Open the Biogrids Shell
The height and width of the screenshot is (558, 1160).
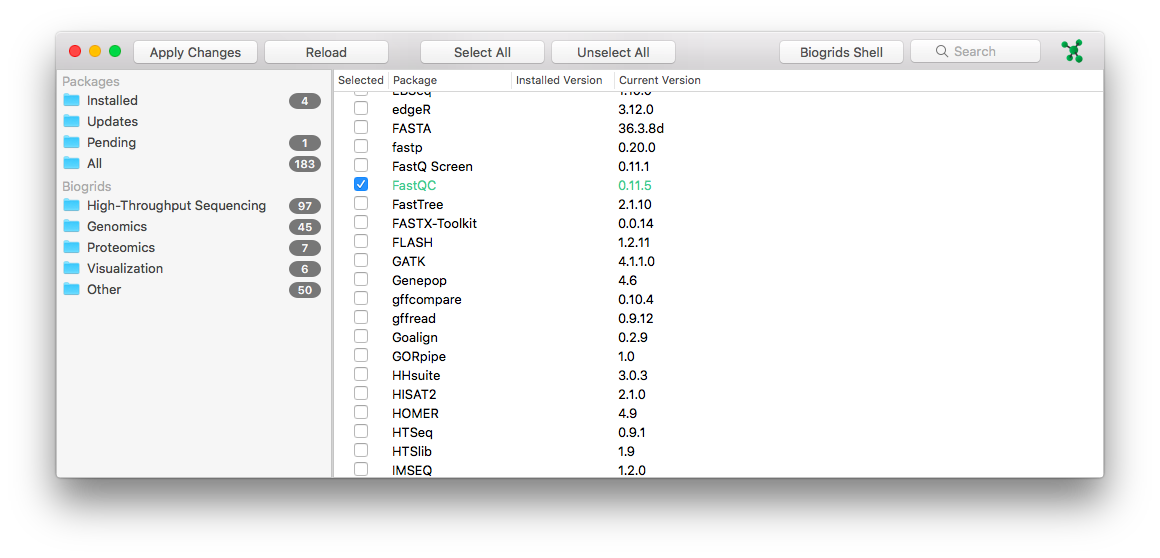841,52
